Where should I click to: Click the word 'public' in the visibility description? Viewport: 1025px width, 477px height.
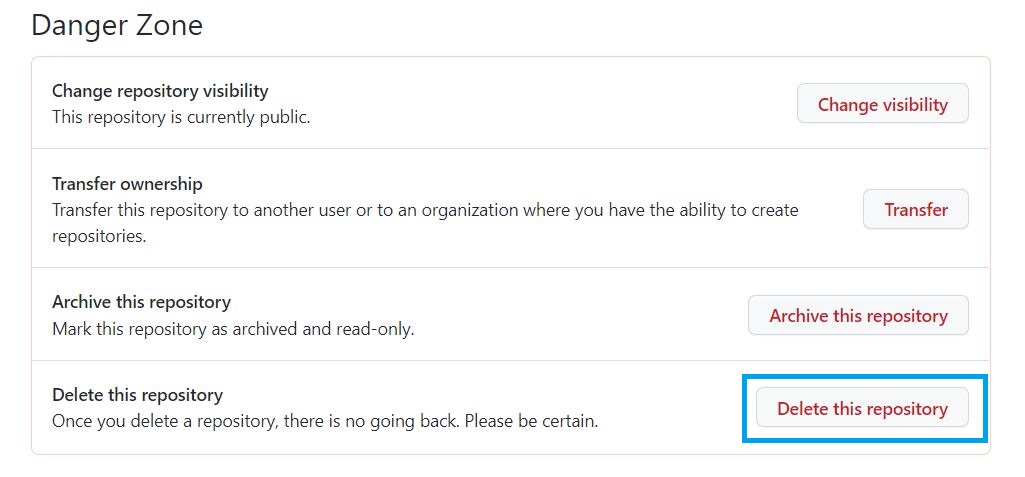coord(285,118)
